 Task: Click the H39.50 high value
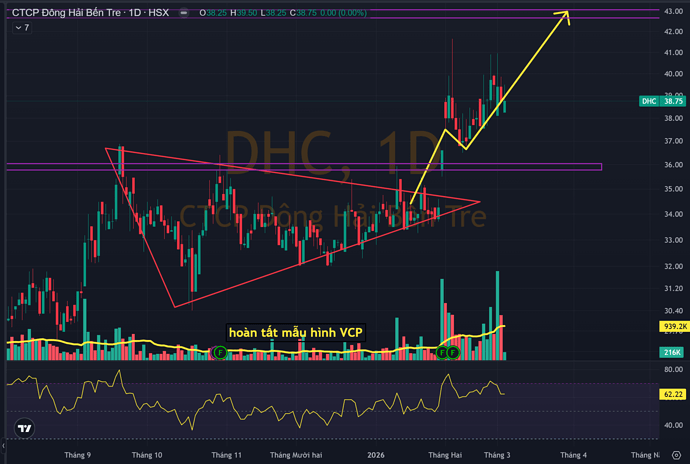[x=244, y=13]
